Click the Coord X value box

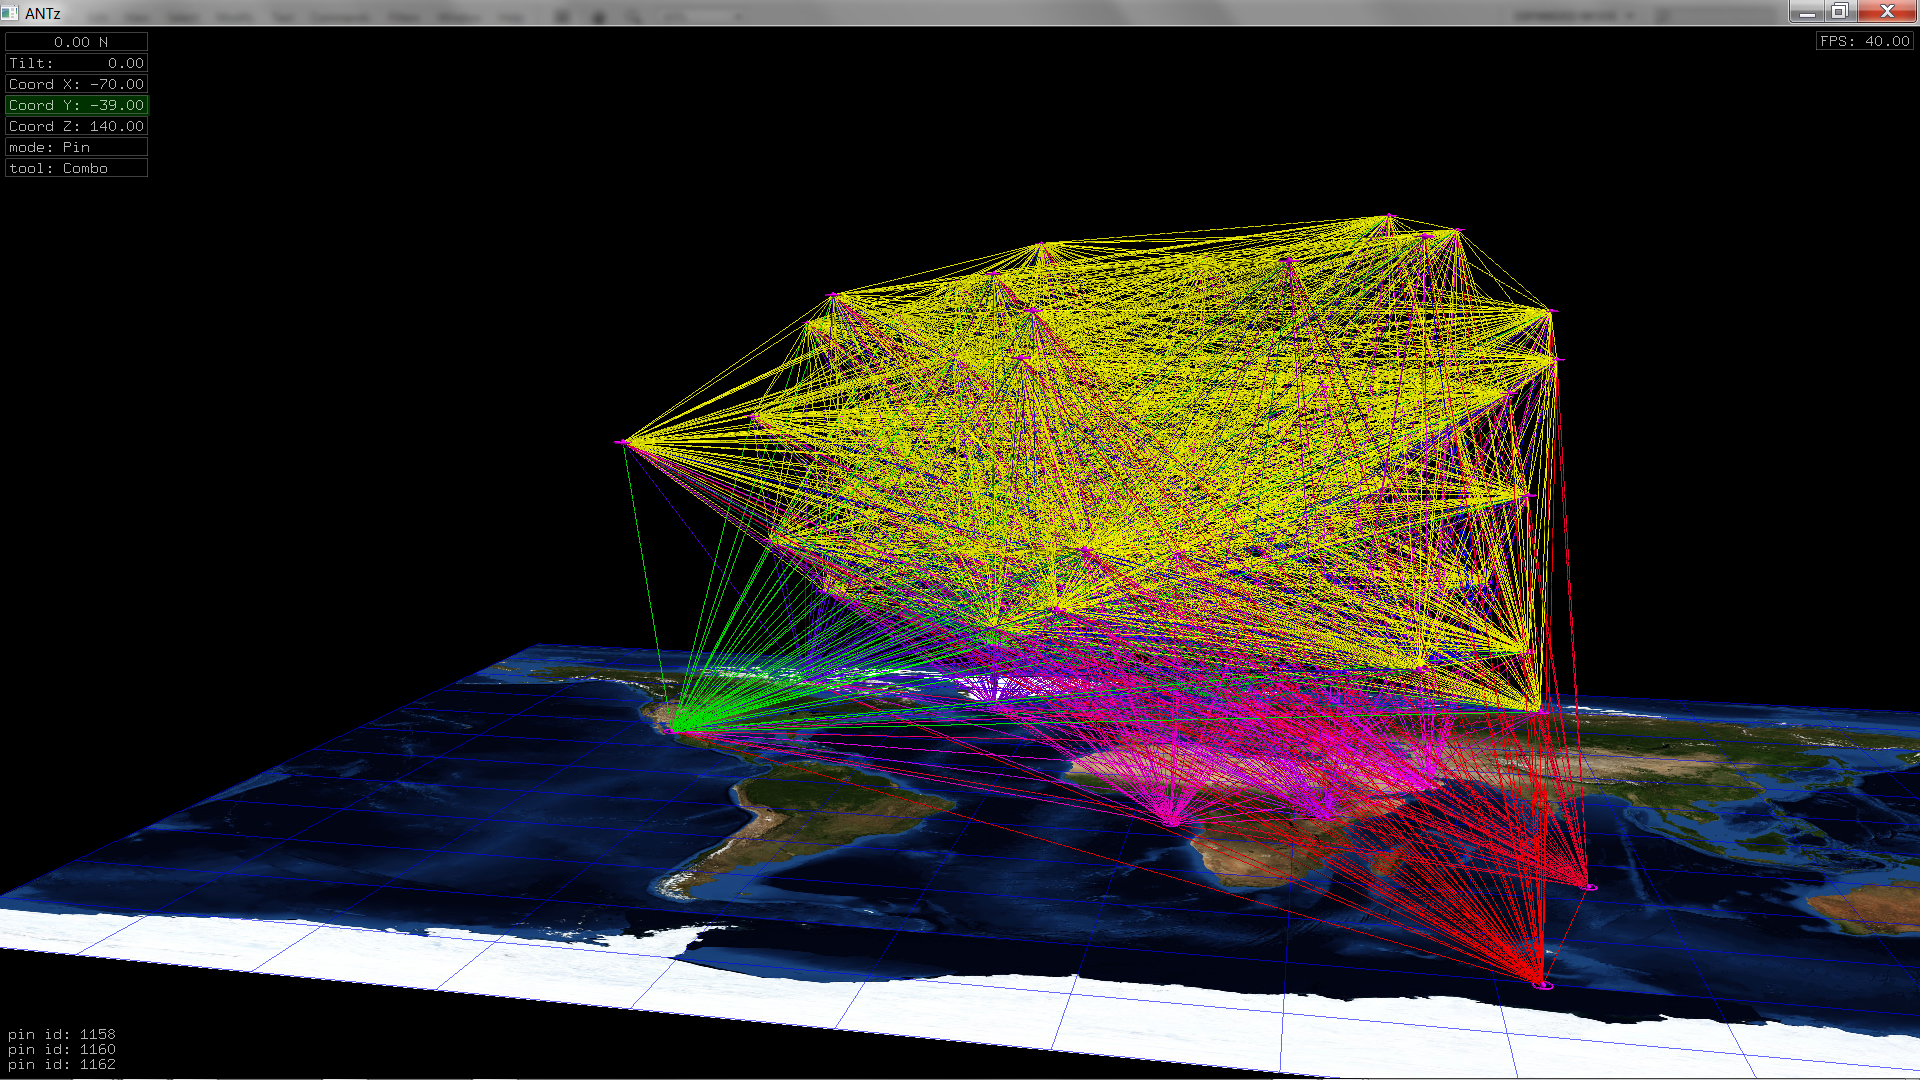(76, 84)
